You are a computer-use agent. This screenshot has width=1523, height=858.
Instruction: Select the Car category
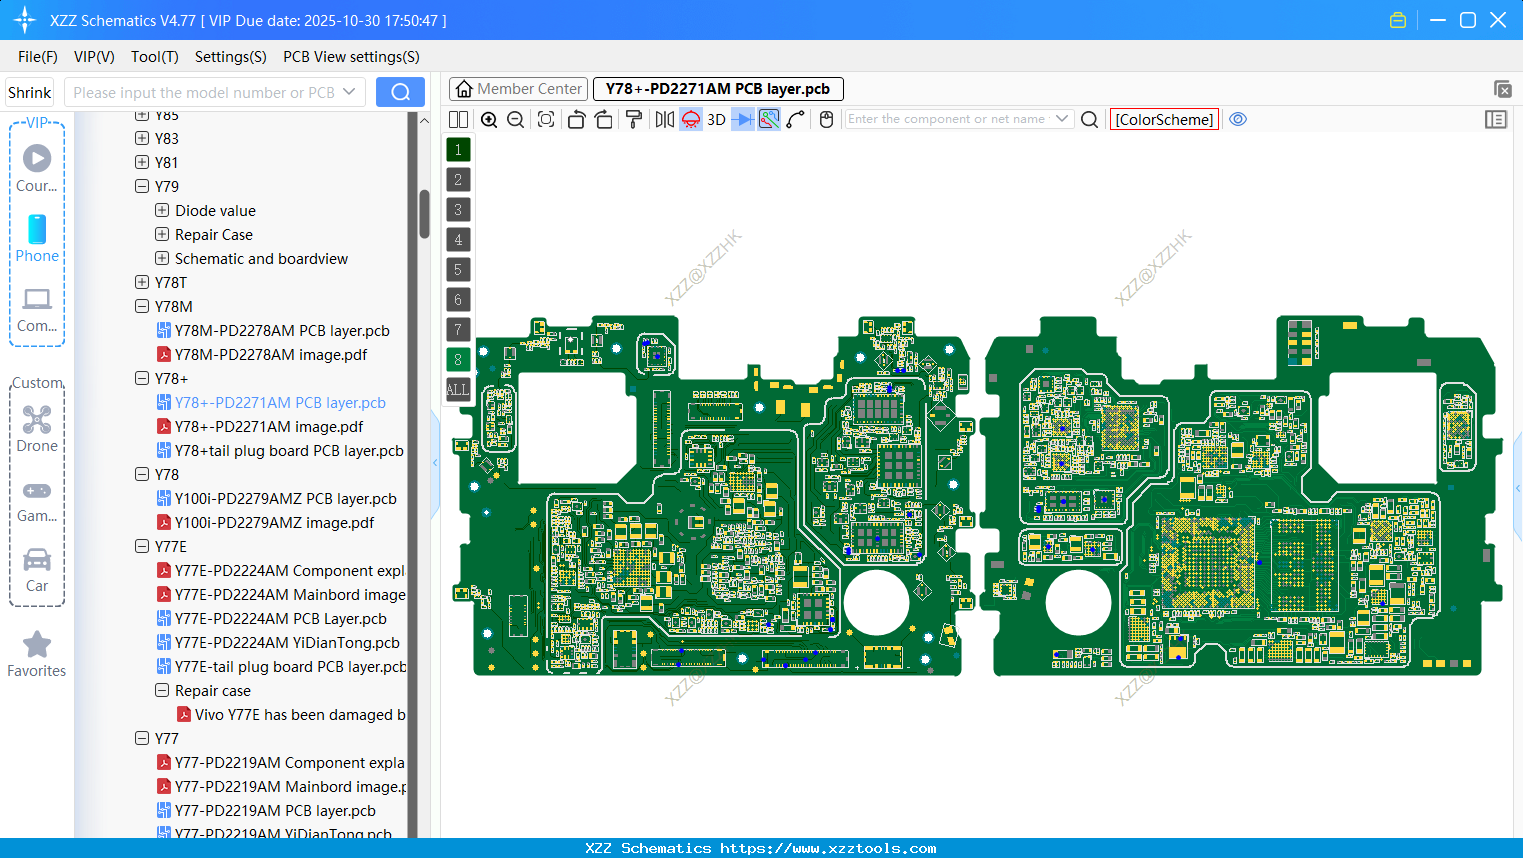[x=37, y=570]
